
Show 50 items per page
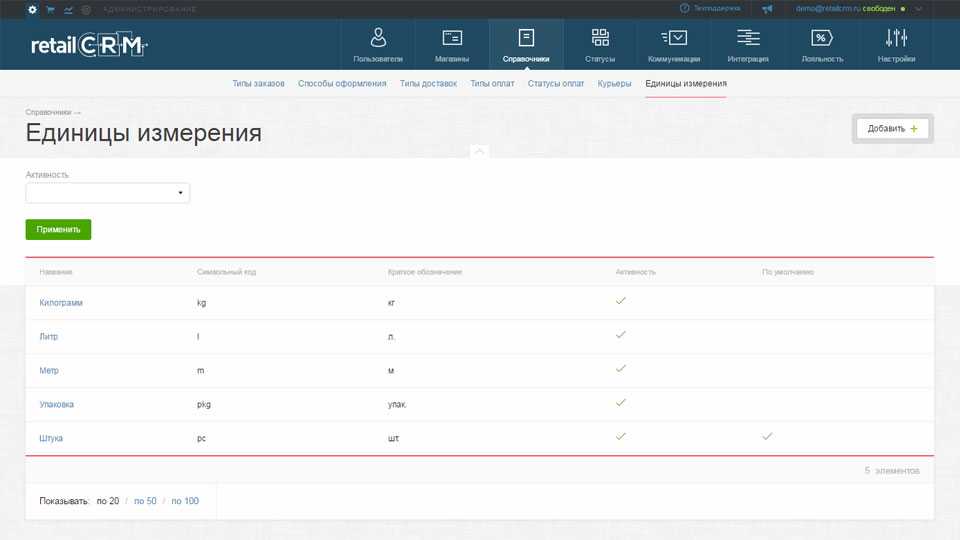[145, 501]
